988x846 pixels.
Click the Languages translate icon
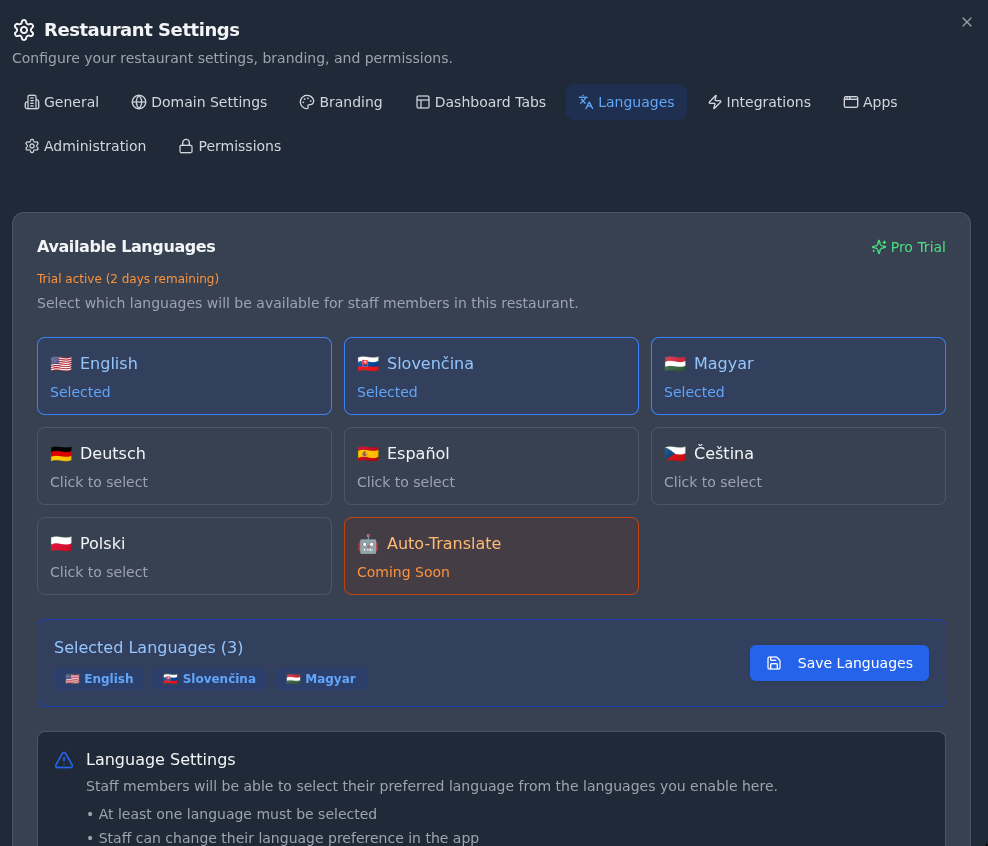pyautogui.click(x=585, y=102)
